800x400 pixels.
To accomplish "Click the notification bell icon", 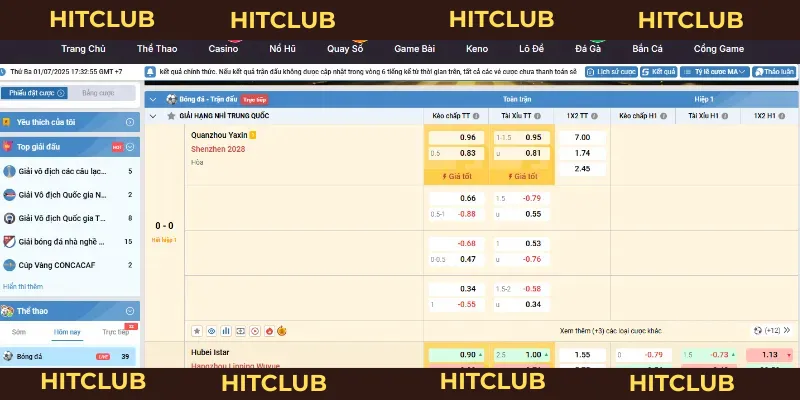I will [151, 71].
